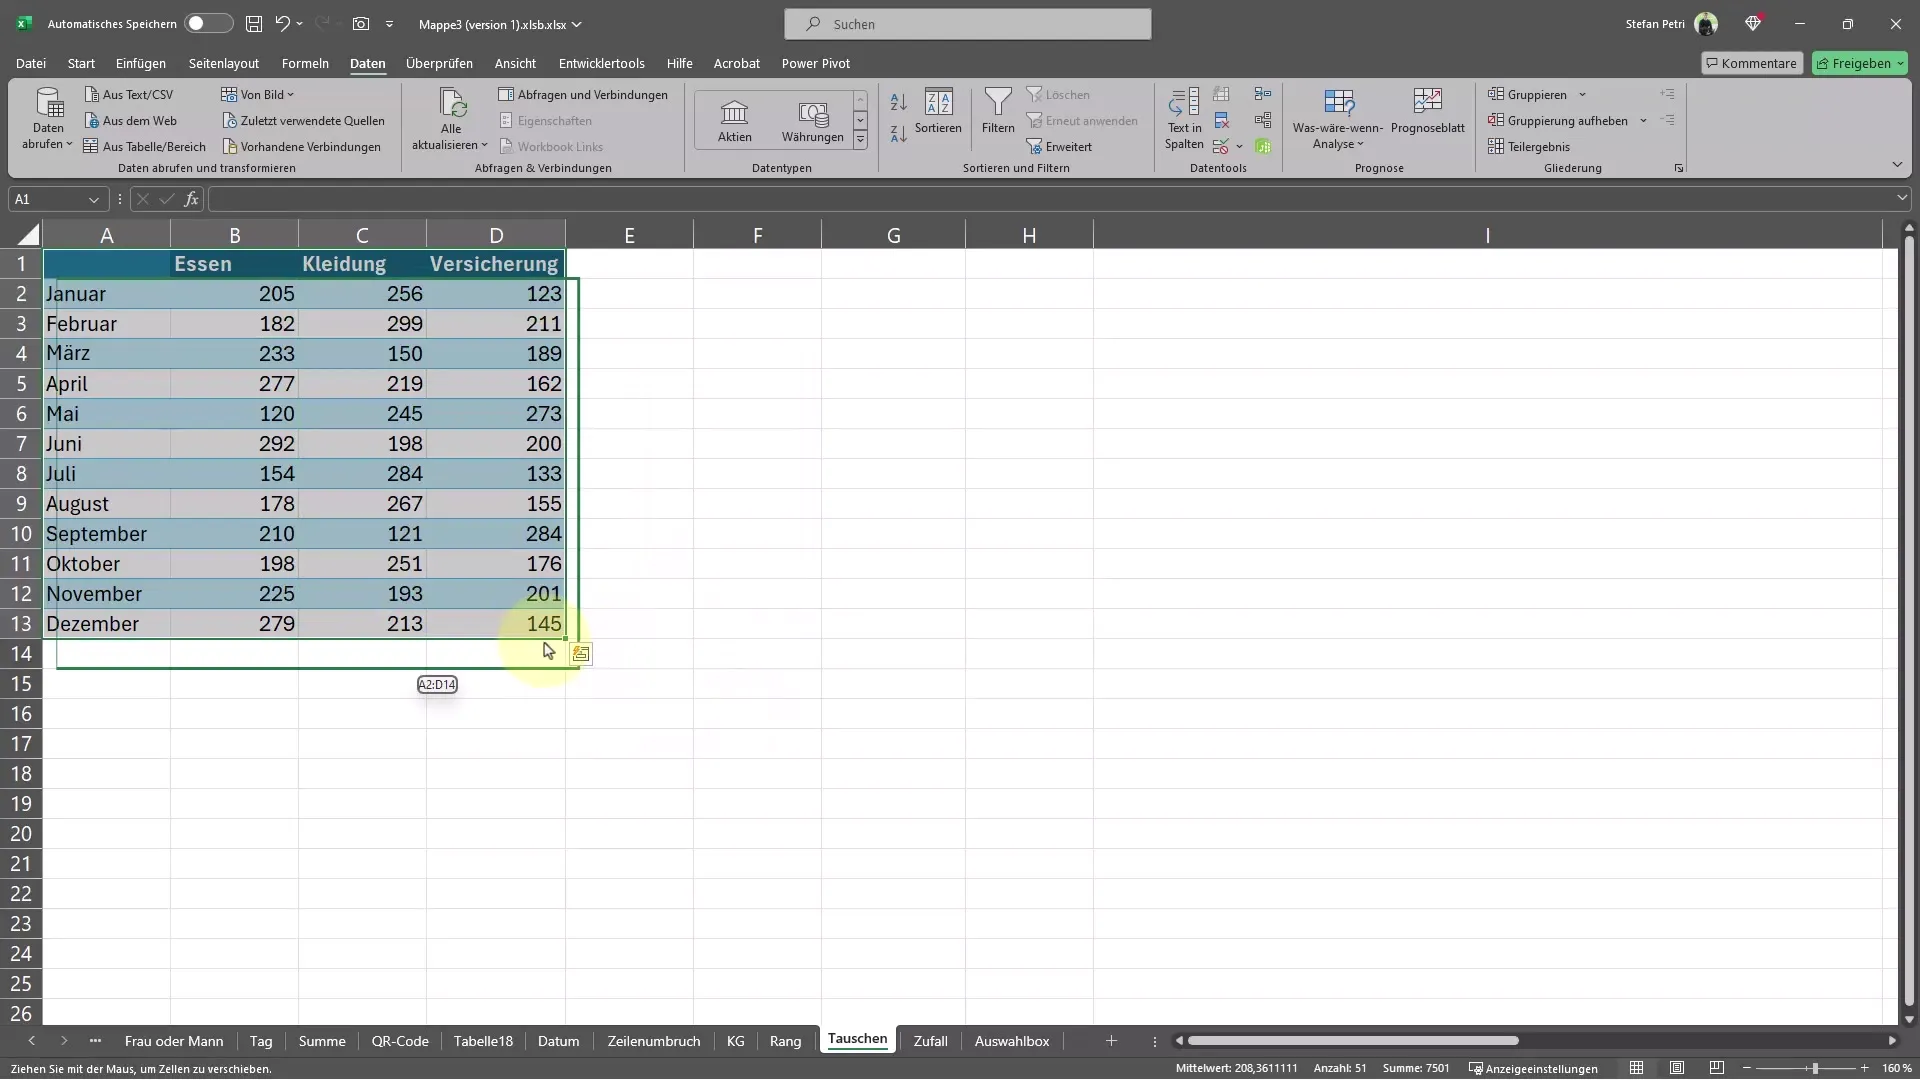This screenshot has height=1080, width=1920.
Task: Click the Datenüberprüfung icon
Action: (1220, 147)
